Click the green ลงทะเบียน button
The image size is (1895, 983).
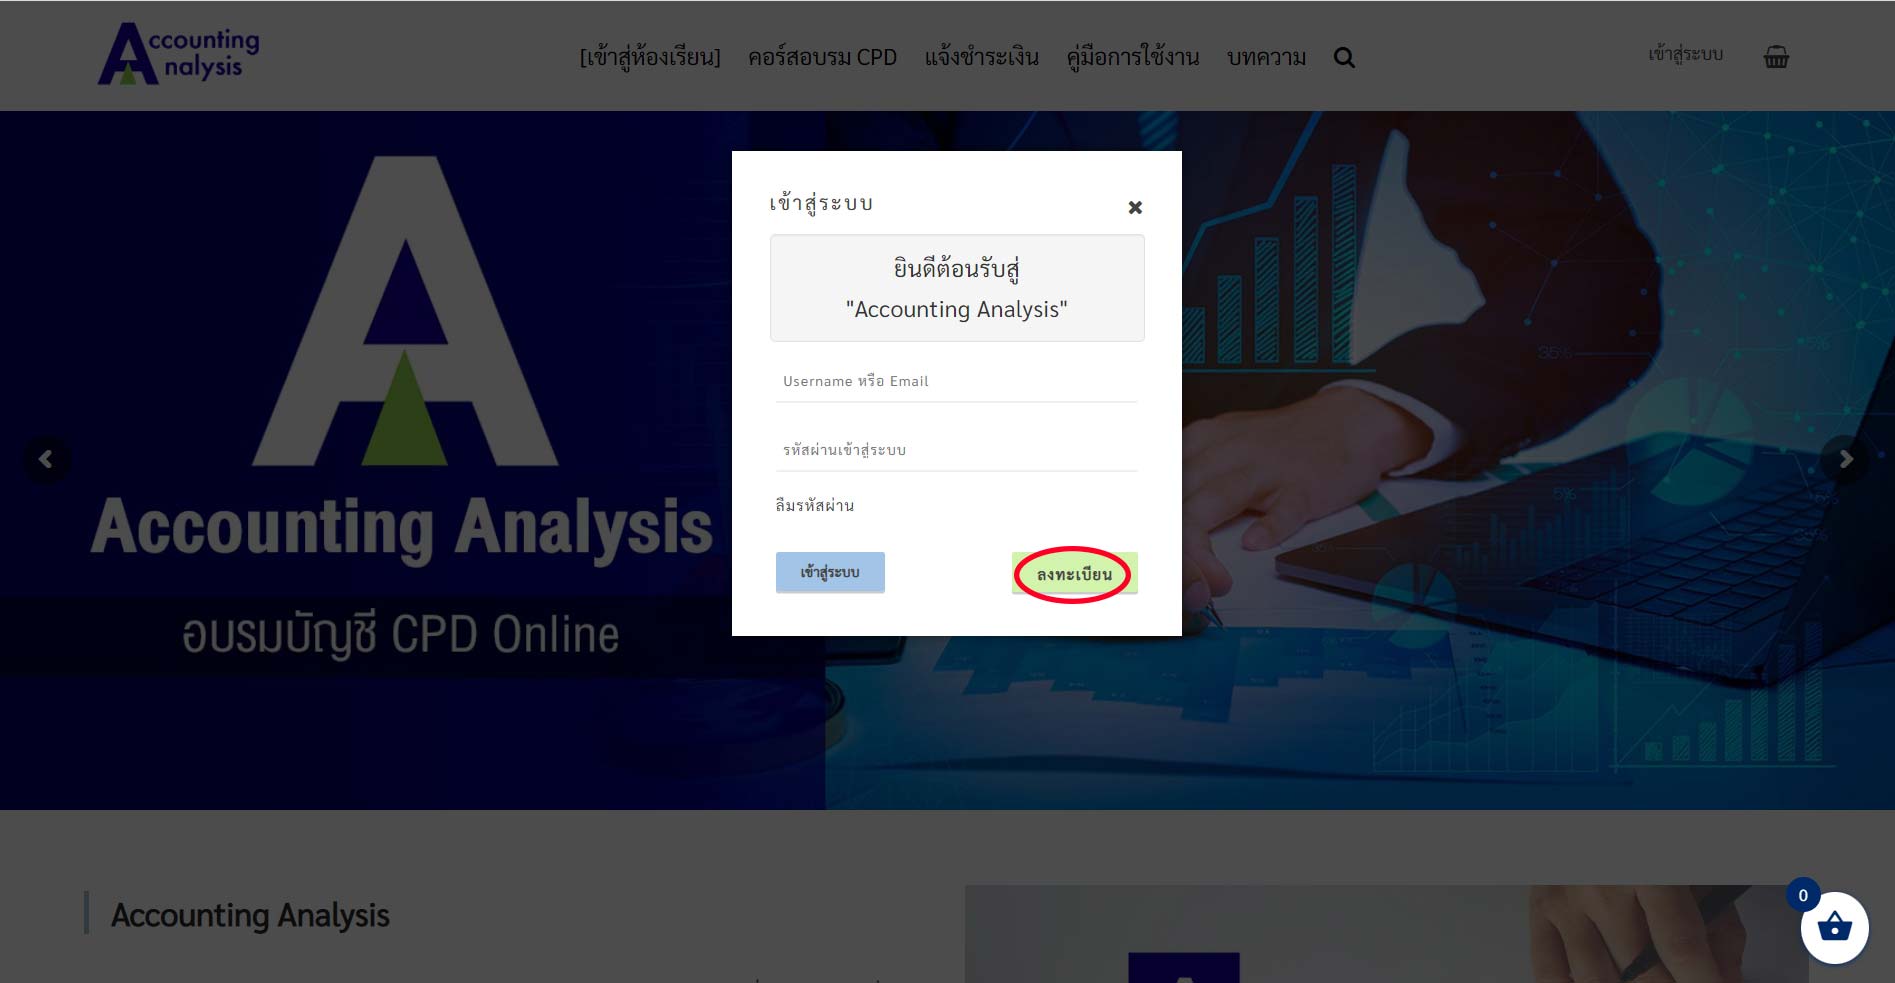(x=1074, y=574)
